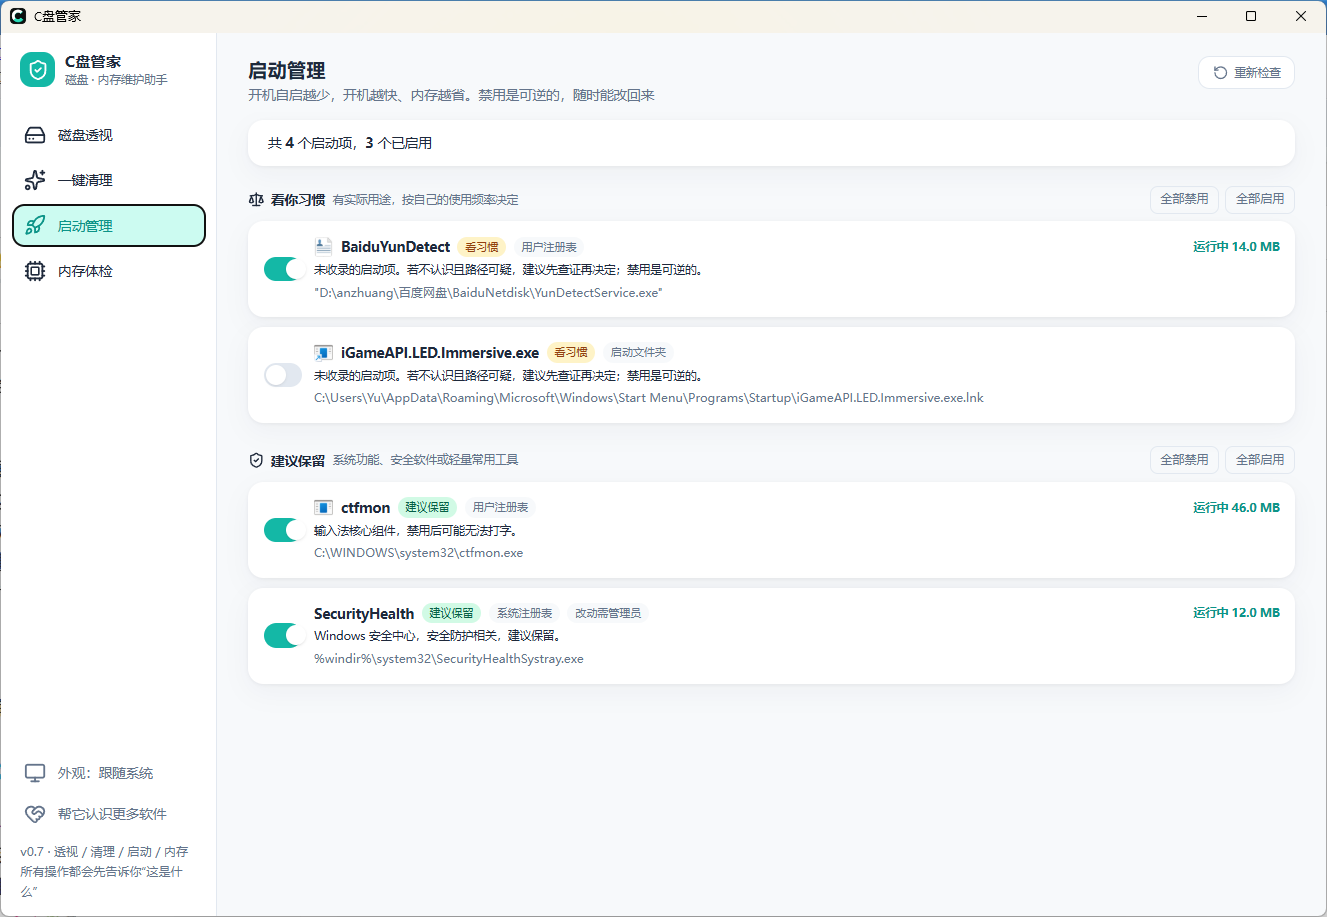Click the 系统注册表 tag on SecurityHealth
Image resolution: width=1327 pixels, height=917 pixels.
pyautogui.click(x=525, y=613)
